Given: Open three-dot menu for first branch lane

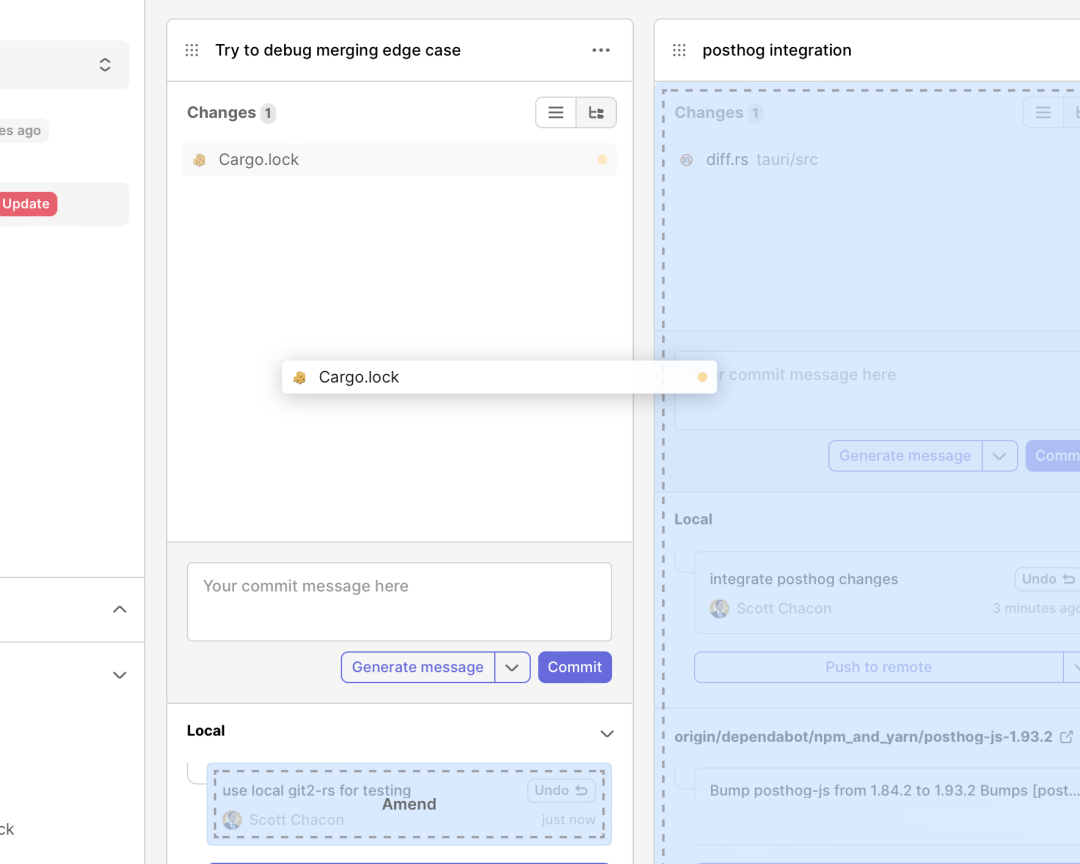Looking at the screenshot, I should coord(600,50).
